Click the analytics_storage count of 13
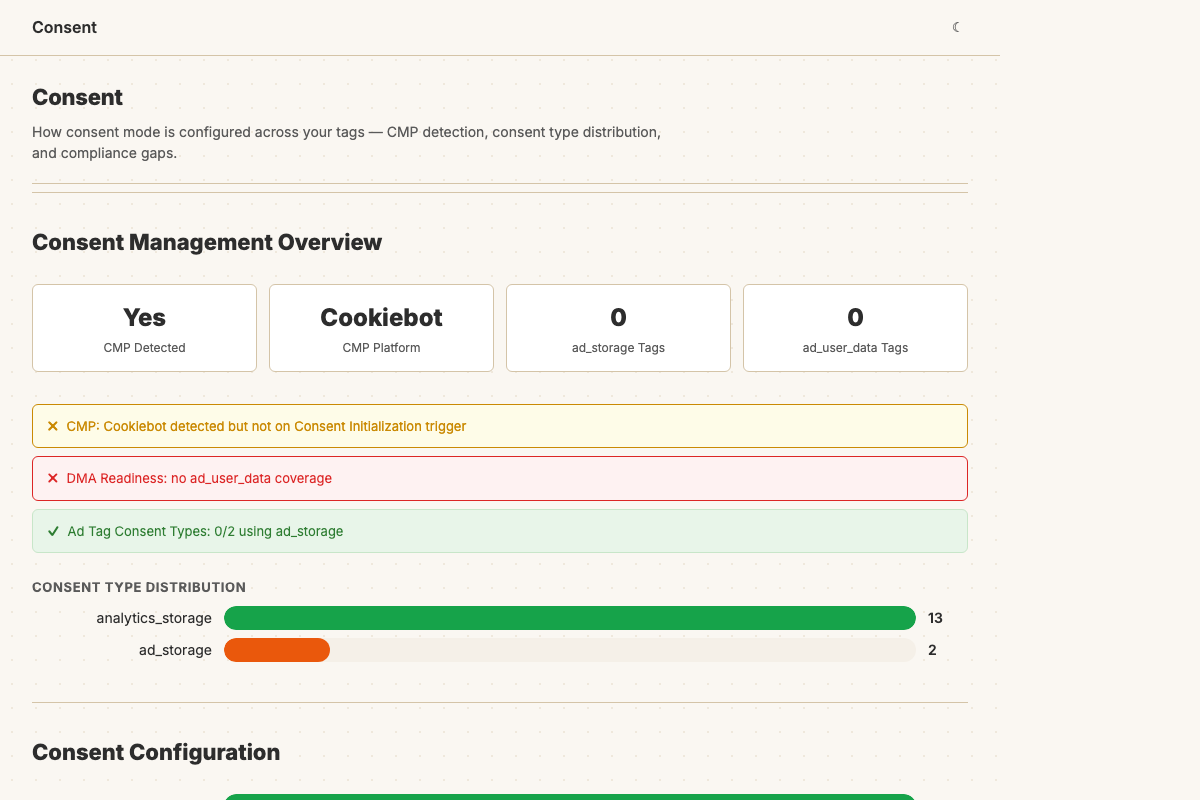Image resolution: width=1200 pixels, height=800 pixels. 935,618
